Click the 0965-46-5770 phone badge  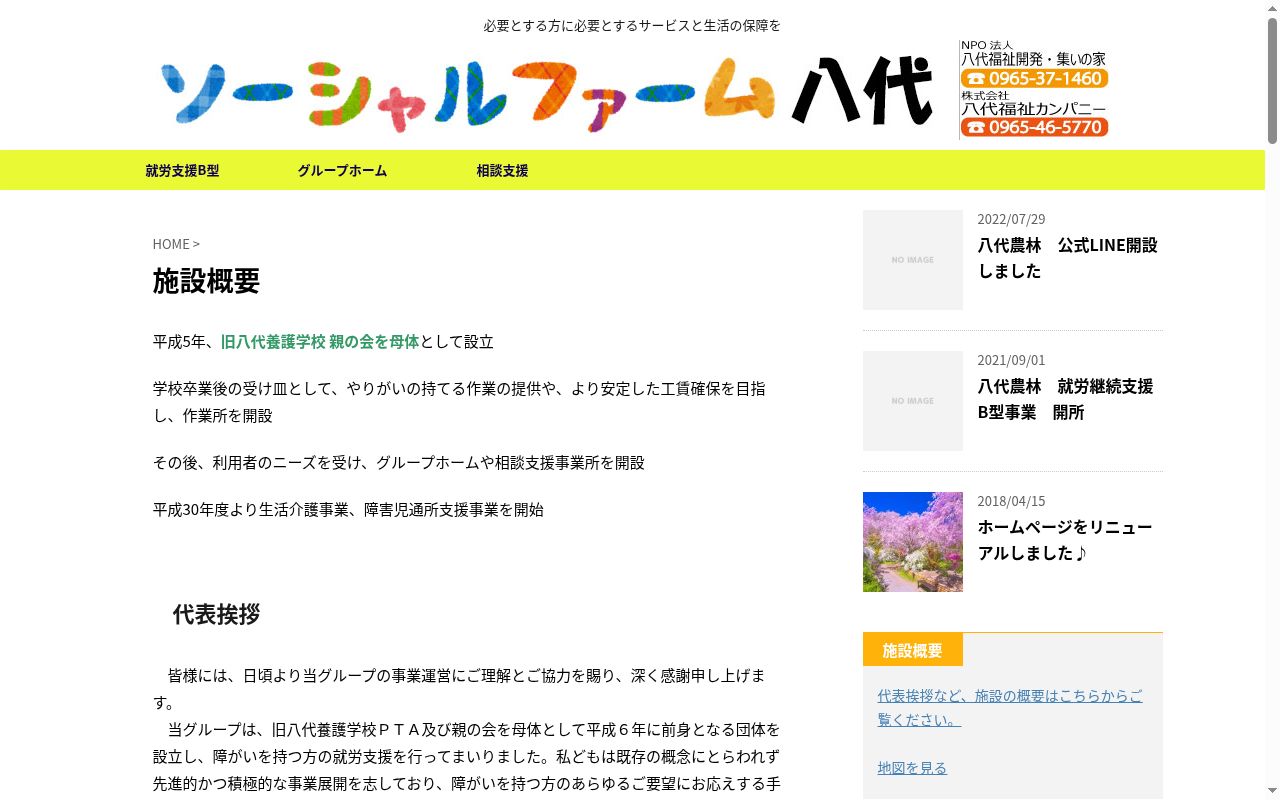(x=1034, y=127)
